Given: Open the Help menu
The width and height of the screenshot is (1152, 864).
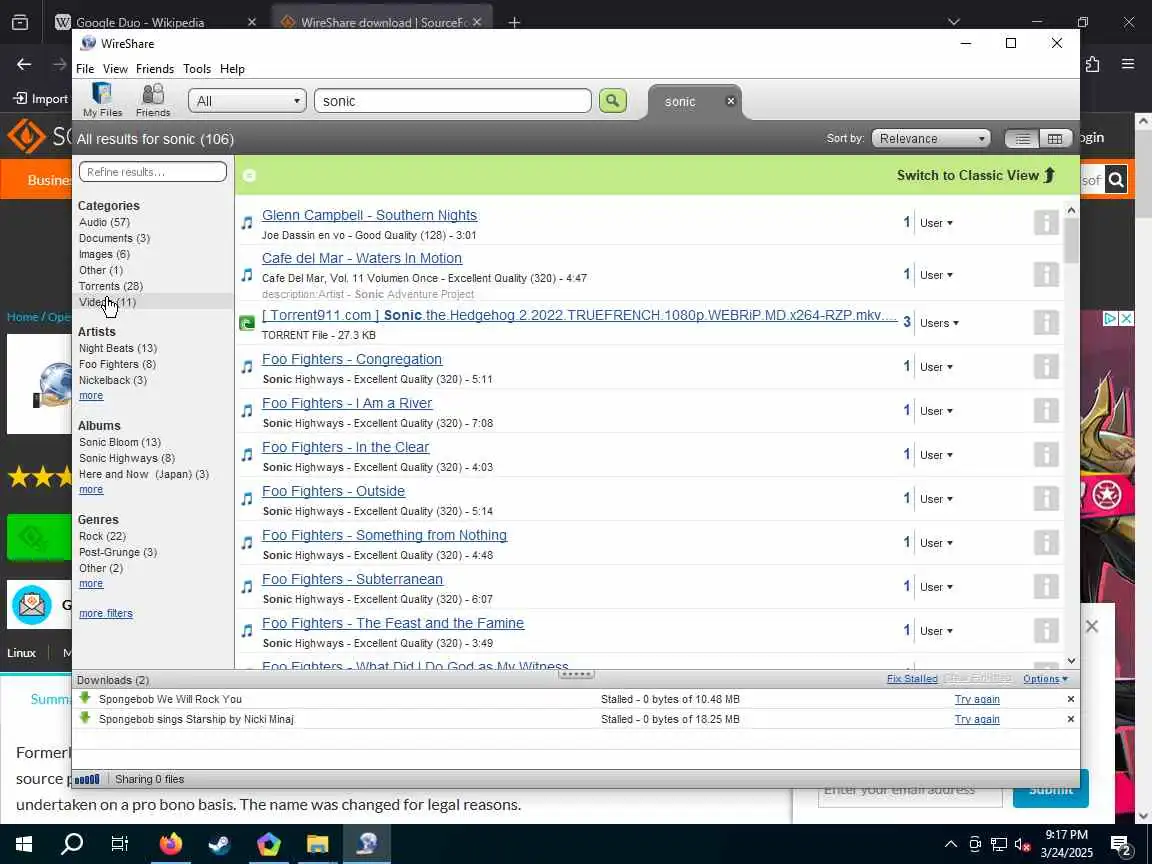Looking at the screenshot, I should 232,68.
